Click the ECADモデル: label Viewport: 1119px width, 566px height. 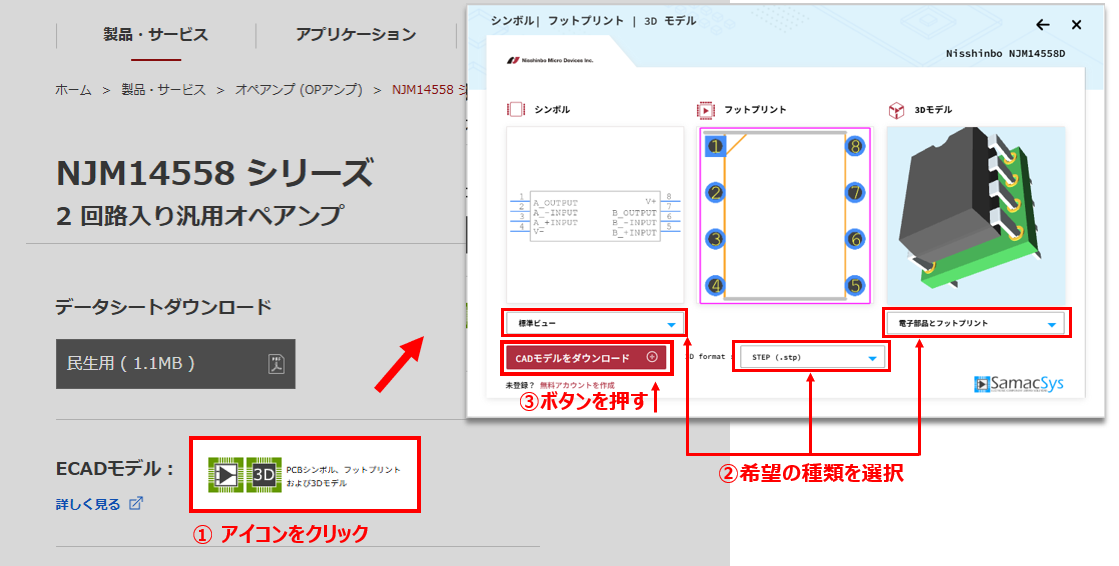point(115,469)
